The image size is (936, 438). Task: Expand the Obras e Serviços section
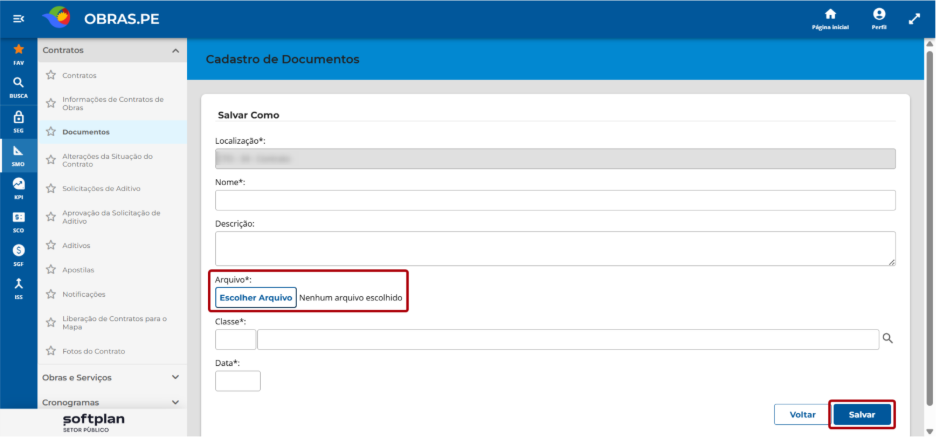pyautogui.click(x=175, y=377)
